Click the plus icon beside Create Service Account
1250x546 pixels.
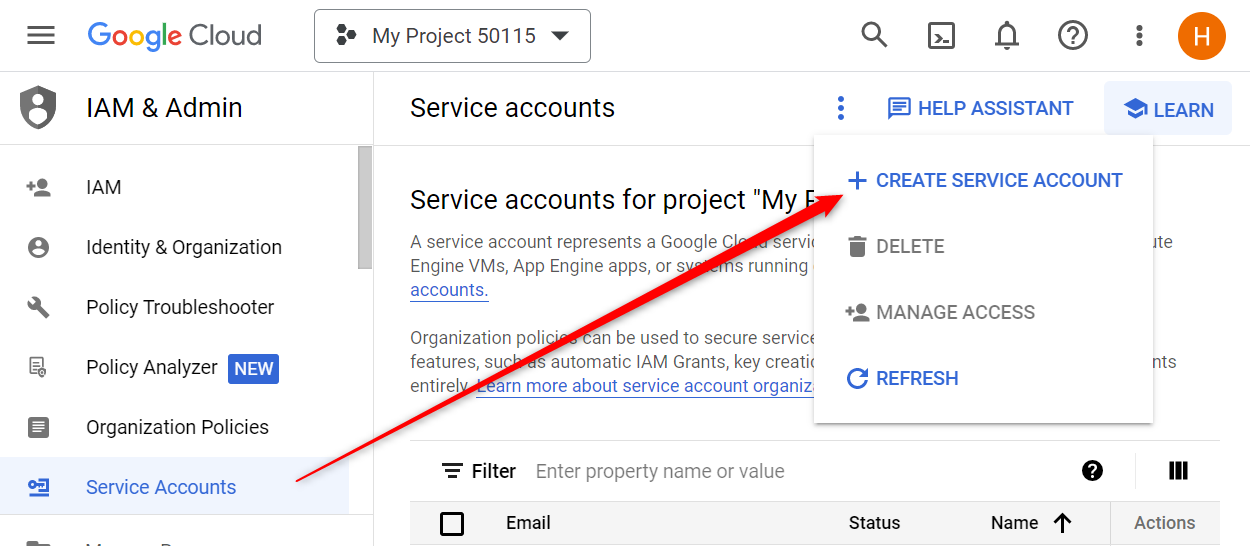[857, 181]
